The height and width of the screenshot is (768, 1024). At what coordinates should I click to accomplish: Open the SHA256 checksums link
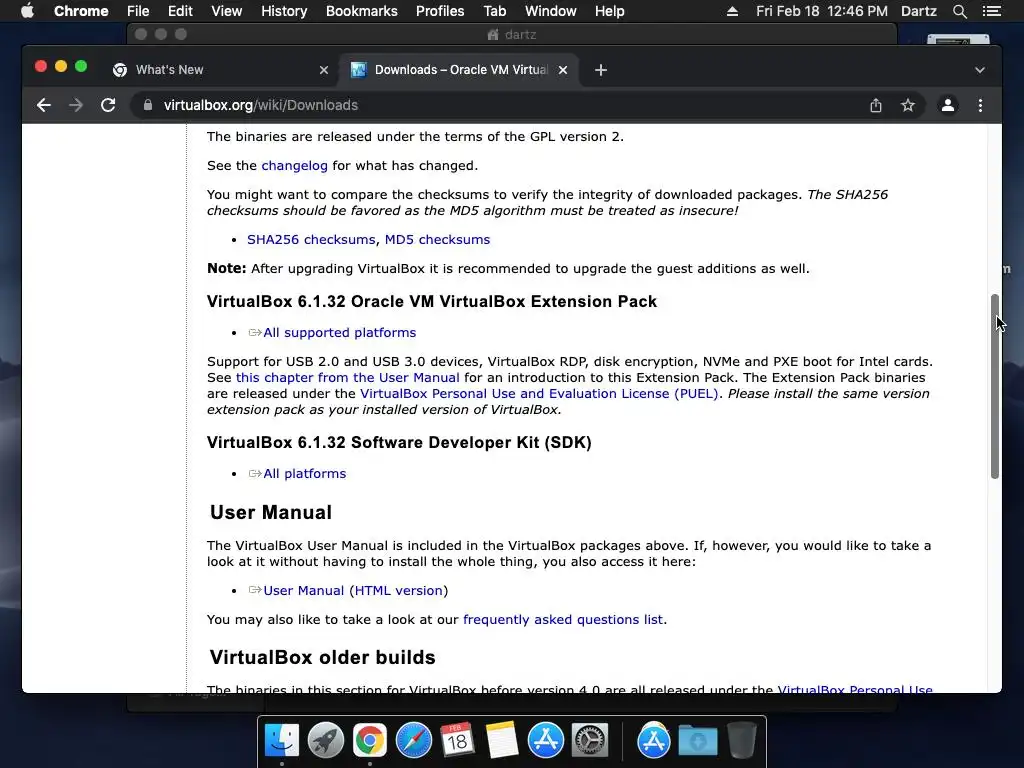[311, 240]
